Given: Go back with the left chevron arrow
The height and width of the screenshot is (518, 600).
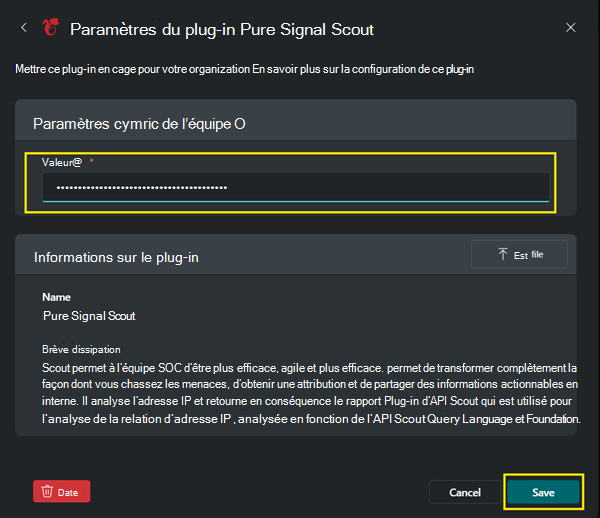Looking at the screenshot, I should [24, 28].
